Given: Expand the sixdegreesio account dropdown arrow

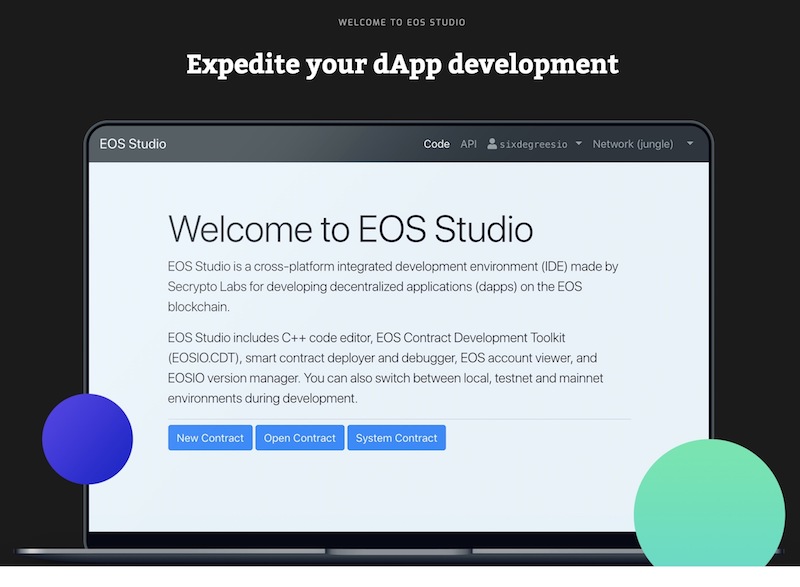Looking at the screenshot, I should 579,144.
